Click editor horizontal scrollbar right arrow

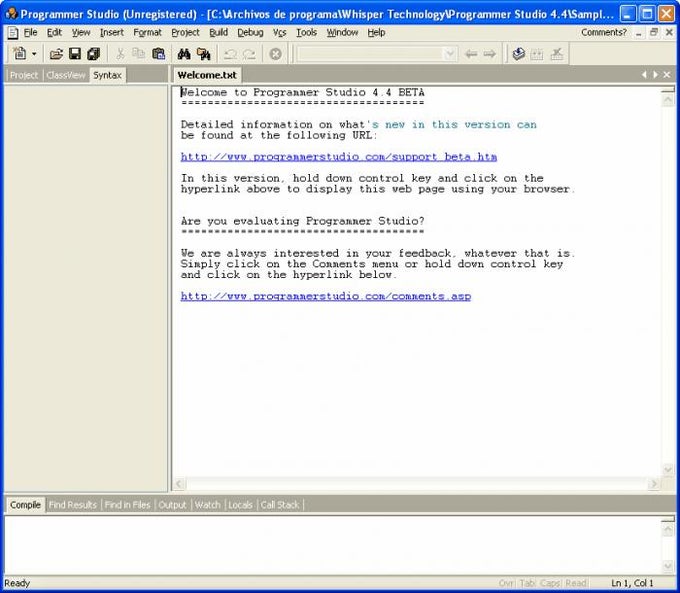(x=654, y=483)
